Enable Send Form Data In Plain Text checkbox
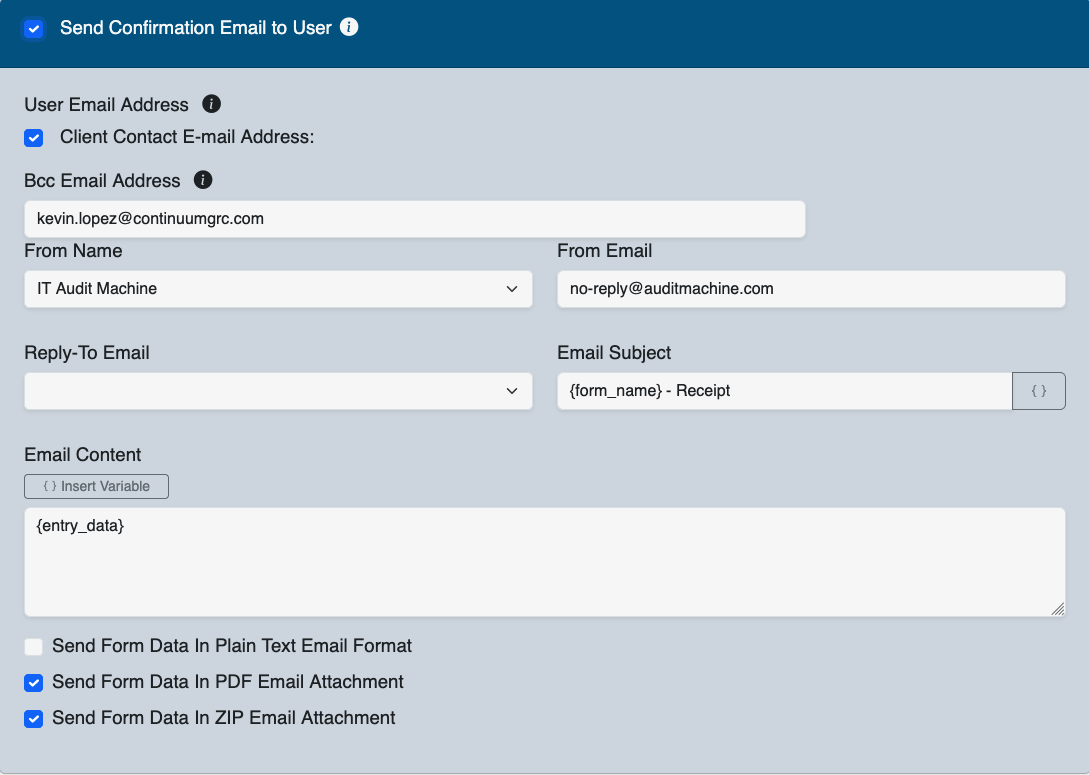1089x775 pixels. 34,647
